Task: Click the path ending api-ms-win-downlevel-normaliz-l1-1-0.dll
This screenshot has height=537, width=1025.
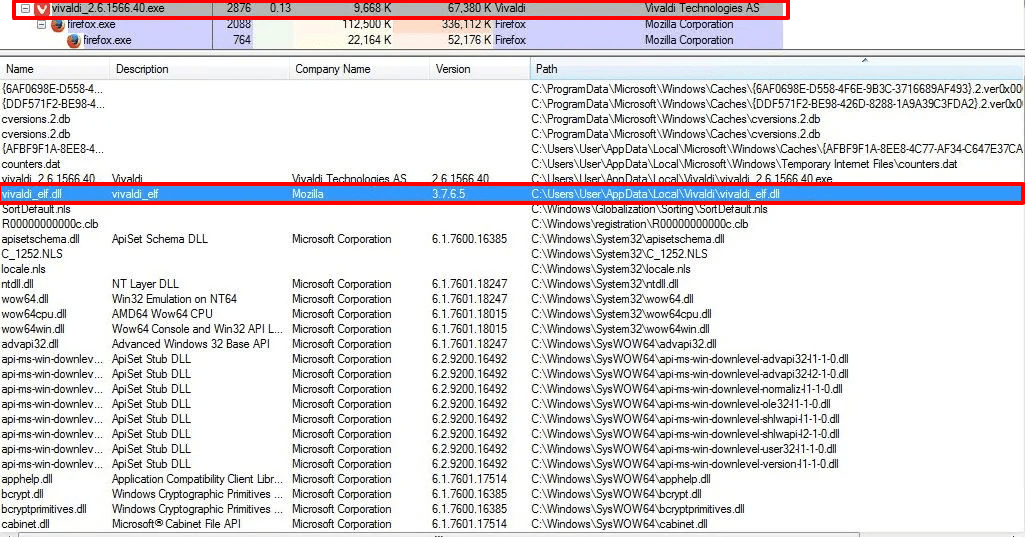Action: [686, 389]
